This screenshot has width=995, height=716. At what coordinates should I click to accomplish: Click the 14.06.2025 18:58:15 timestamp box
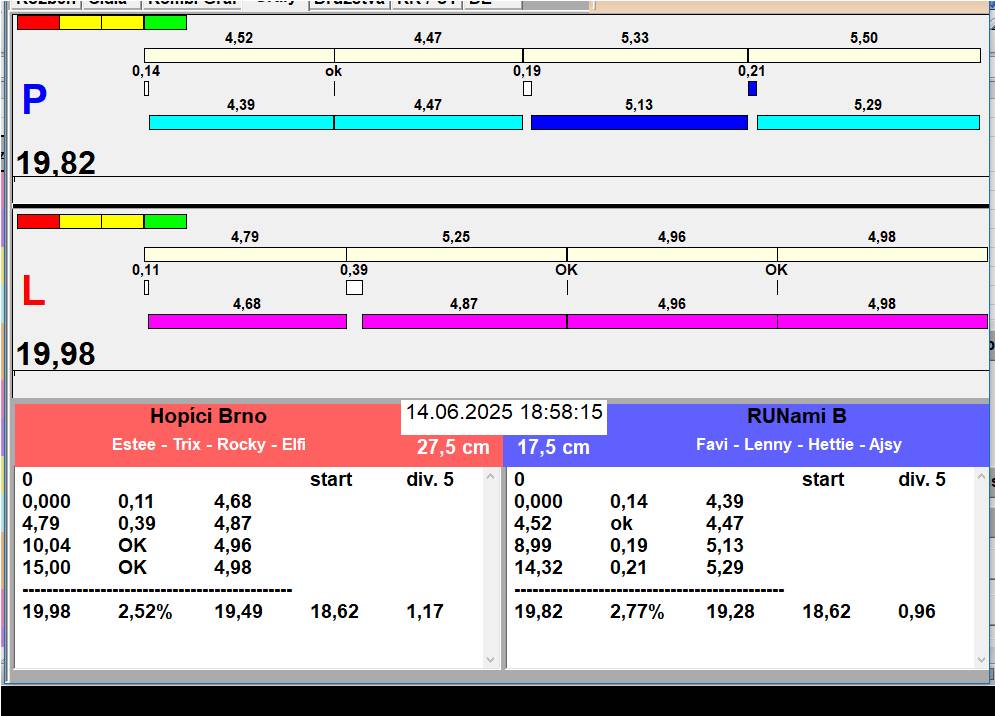tap(504, 413)
